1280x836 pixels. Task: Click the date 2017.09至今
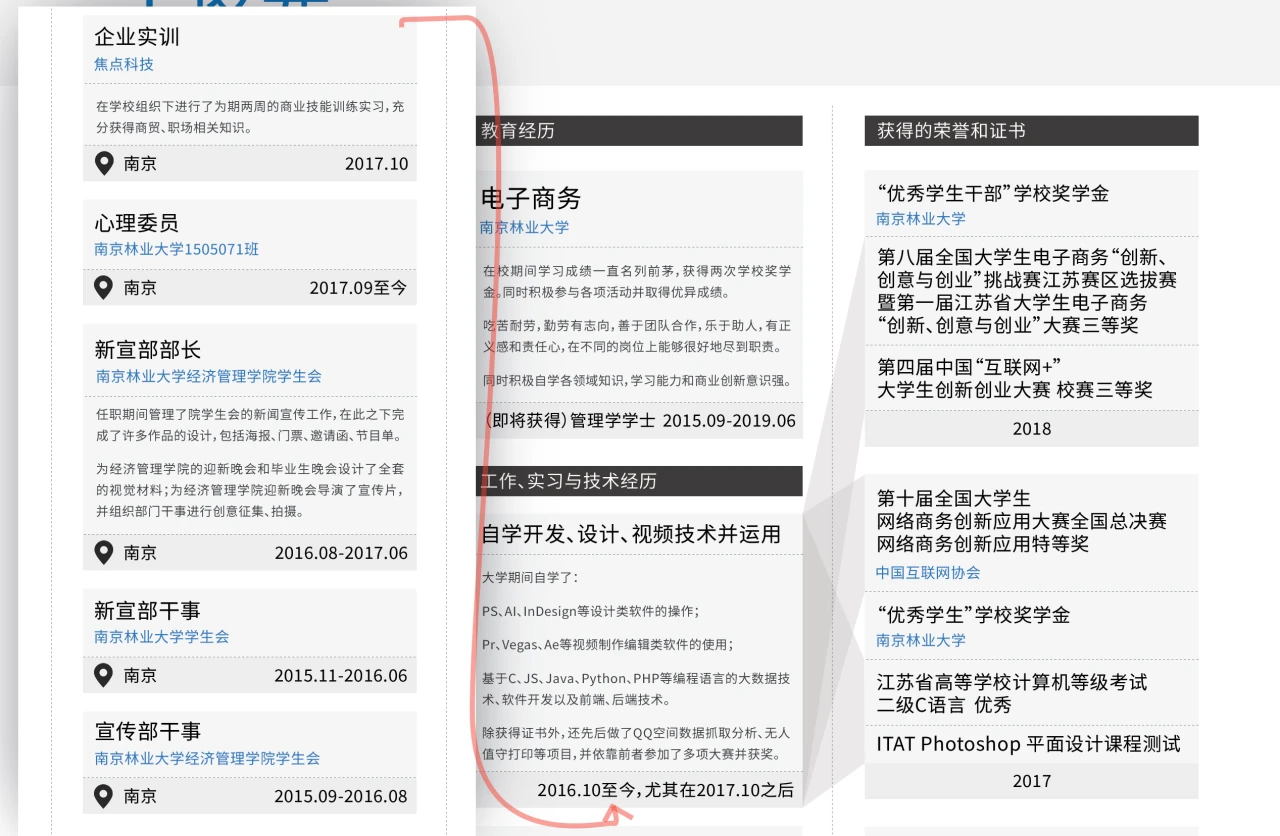tap(358, 288)
